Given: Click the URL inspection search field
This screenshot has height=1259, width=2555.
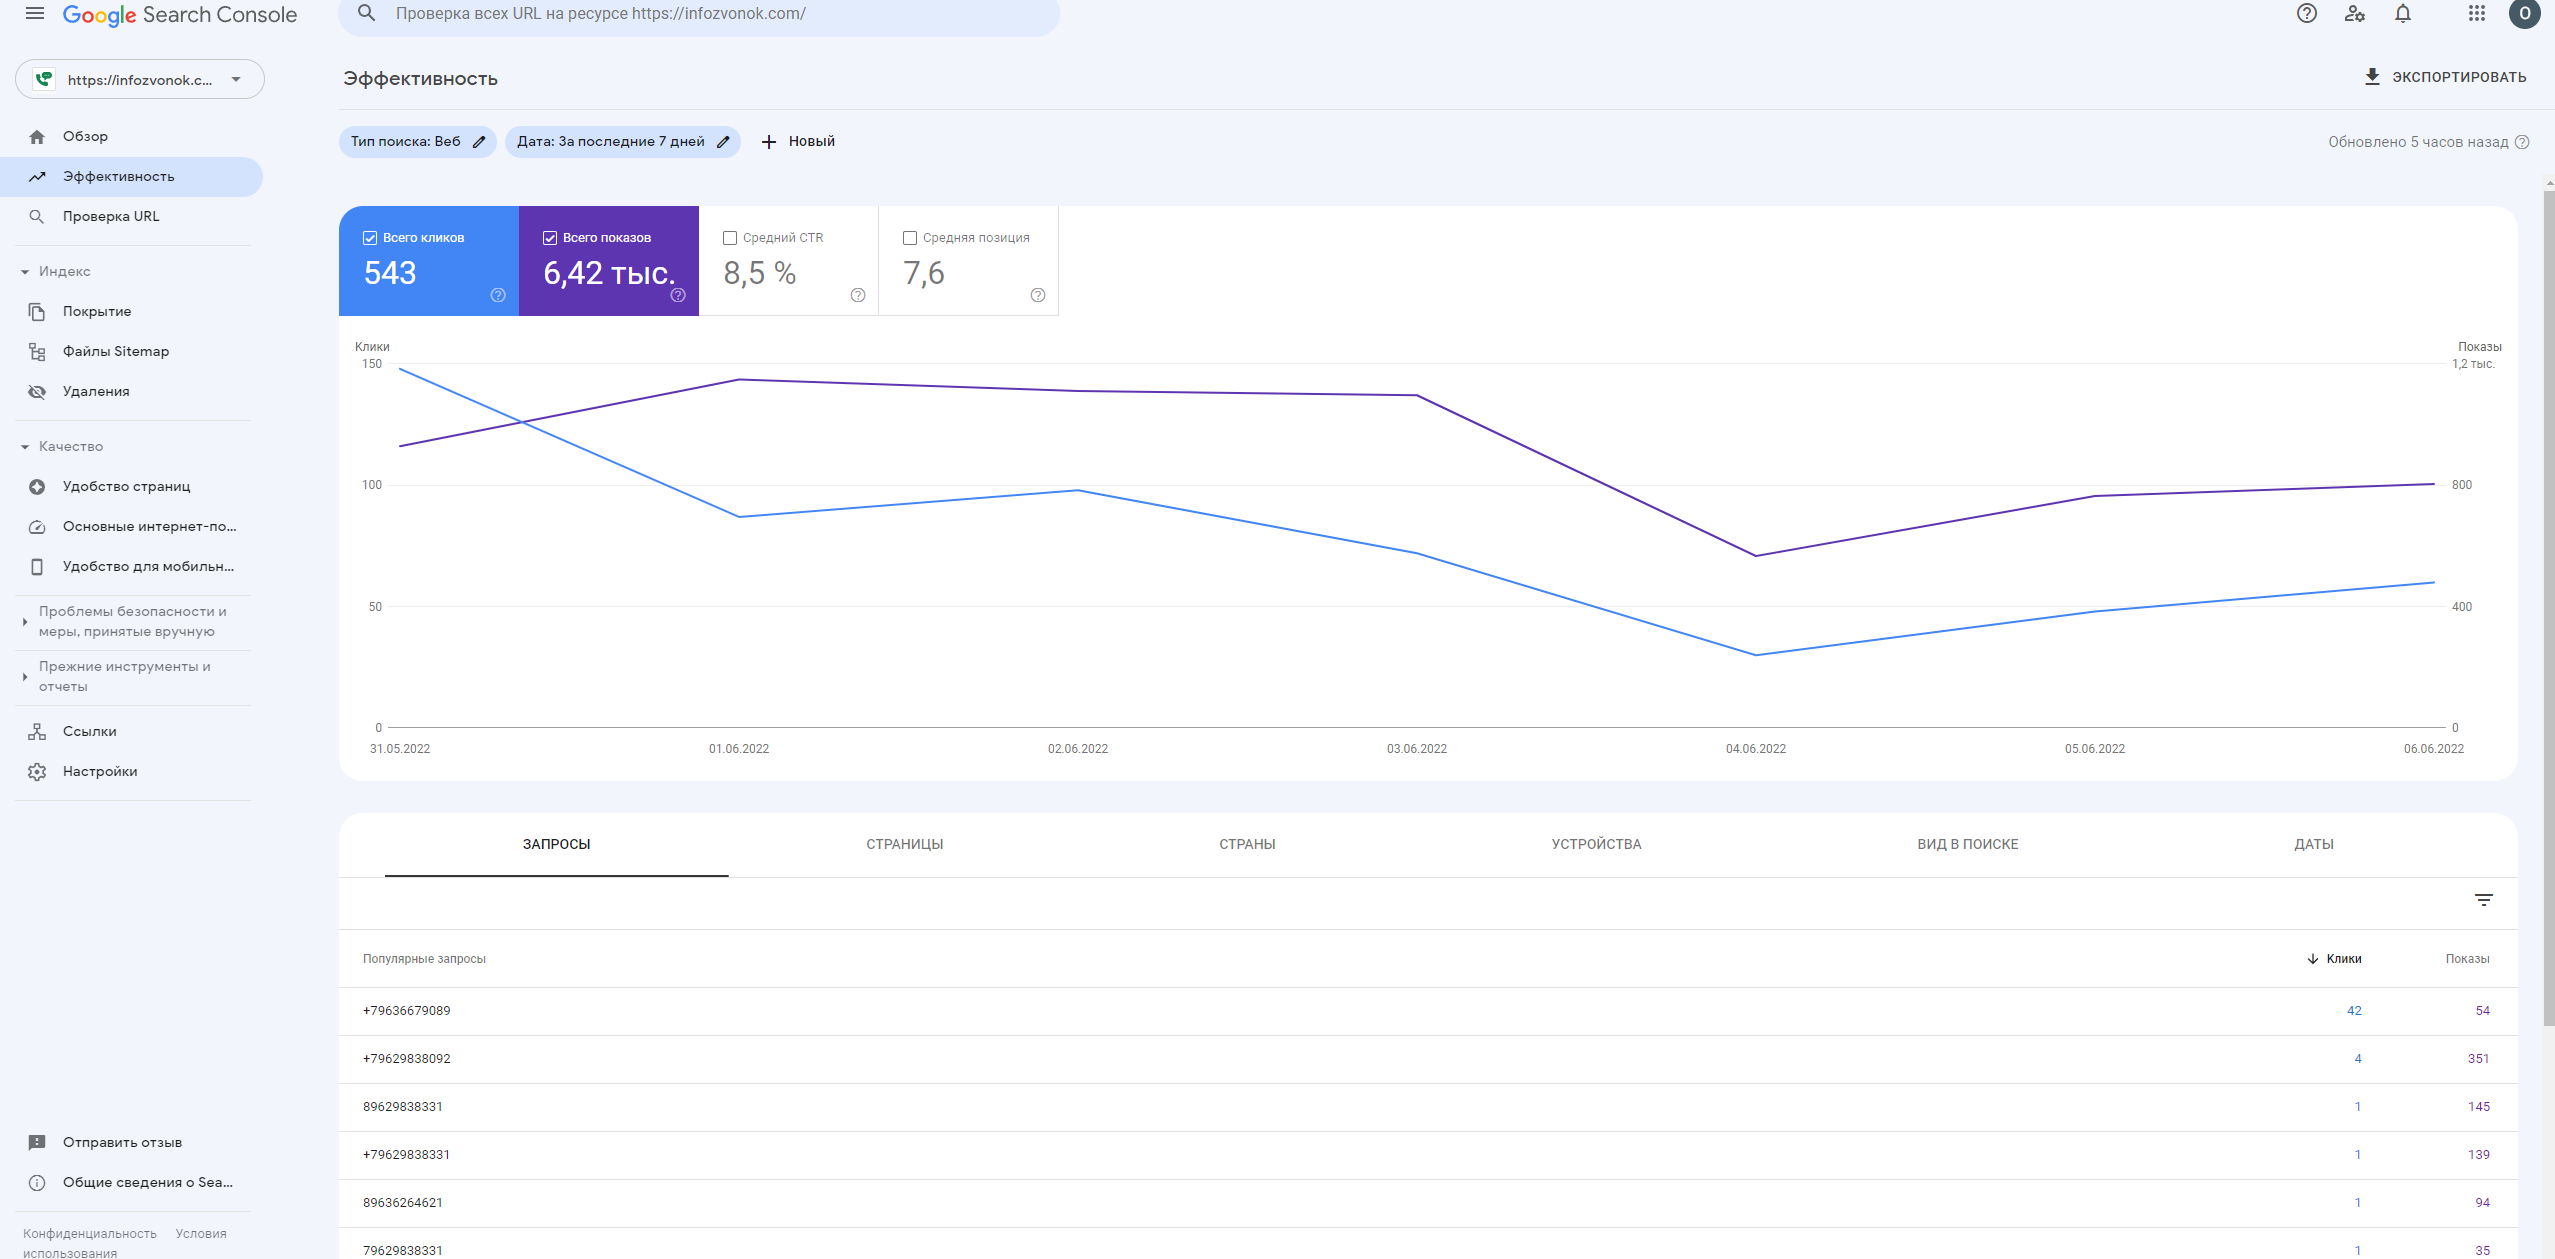Looking at the screenshot, I should 700,14.
